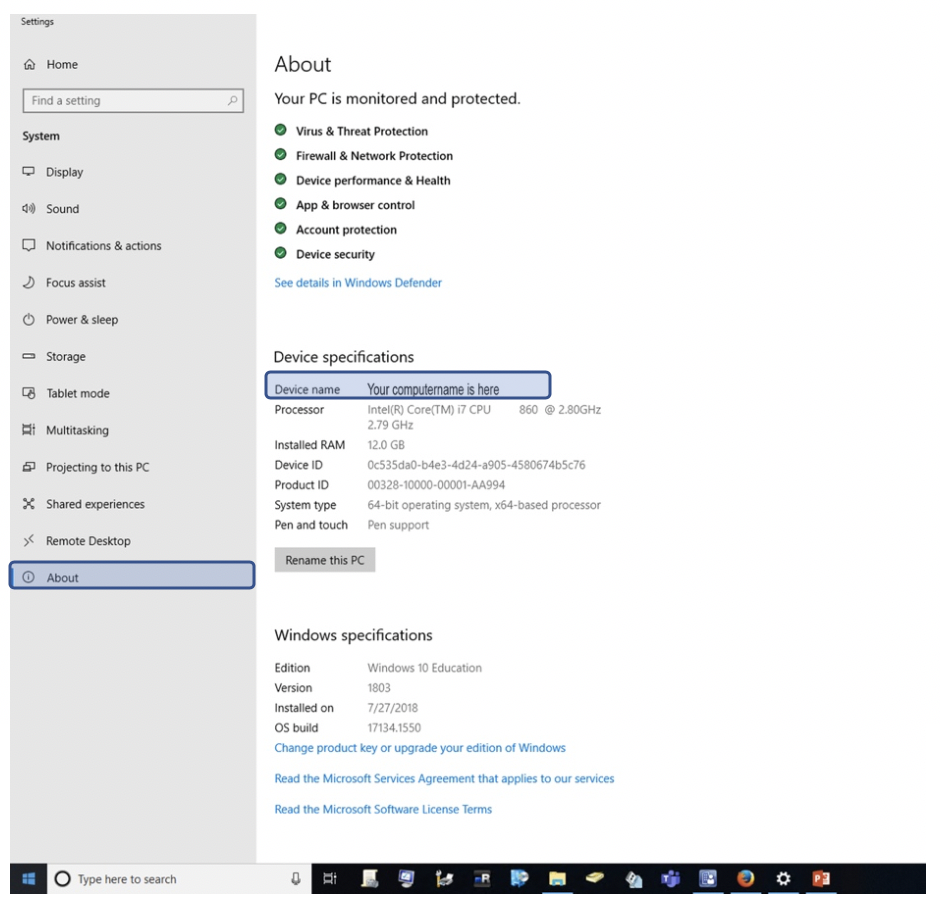940x906 pixels.
Task: Click the Settings gear in the taskbar
Action: click(783, 879)
